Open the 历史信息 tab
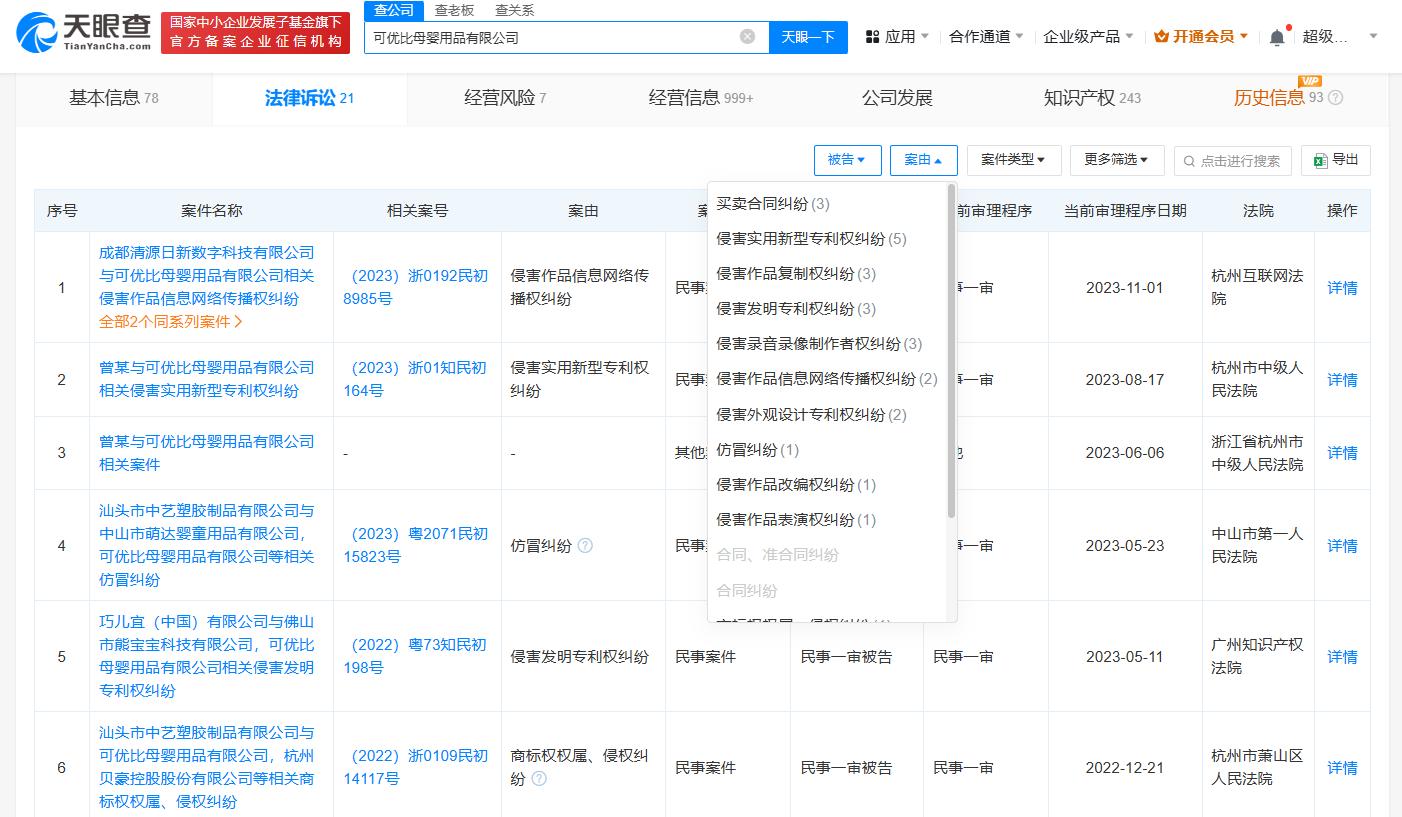The image size is (1402, 817). coord(1288,98)
